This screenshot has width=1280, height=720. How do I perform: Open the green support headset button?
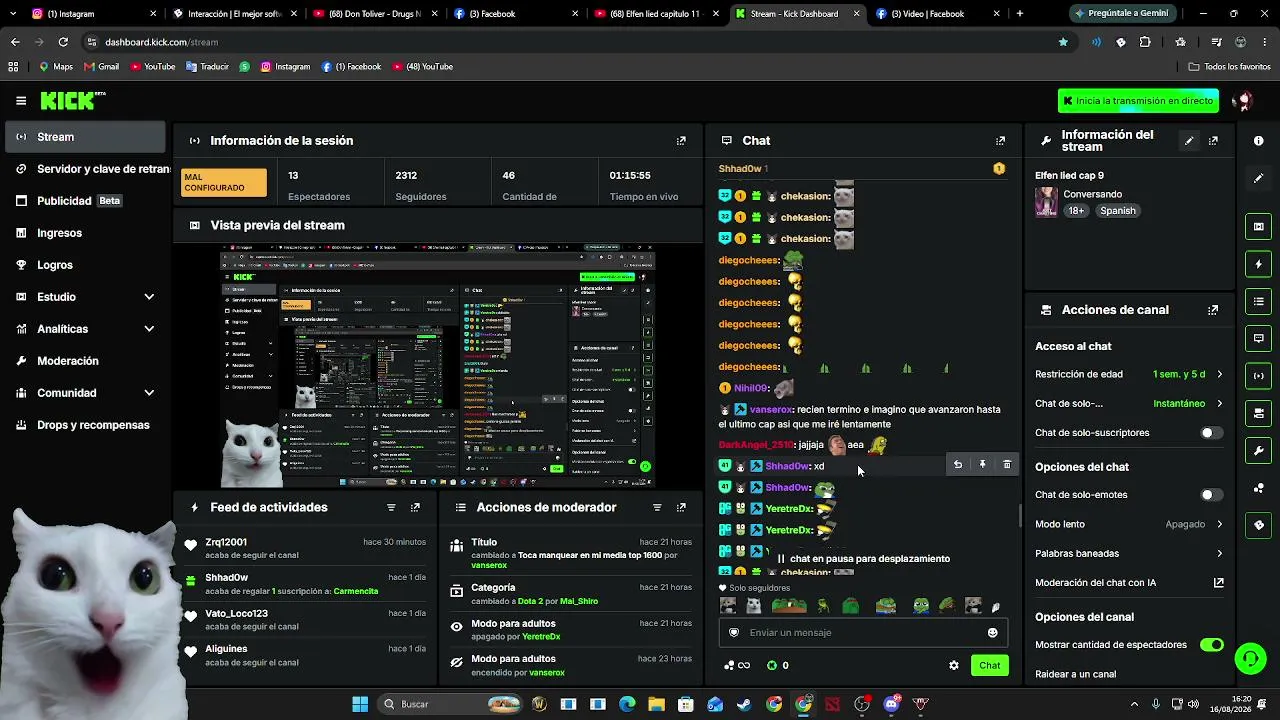1250,658
